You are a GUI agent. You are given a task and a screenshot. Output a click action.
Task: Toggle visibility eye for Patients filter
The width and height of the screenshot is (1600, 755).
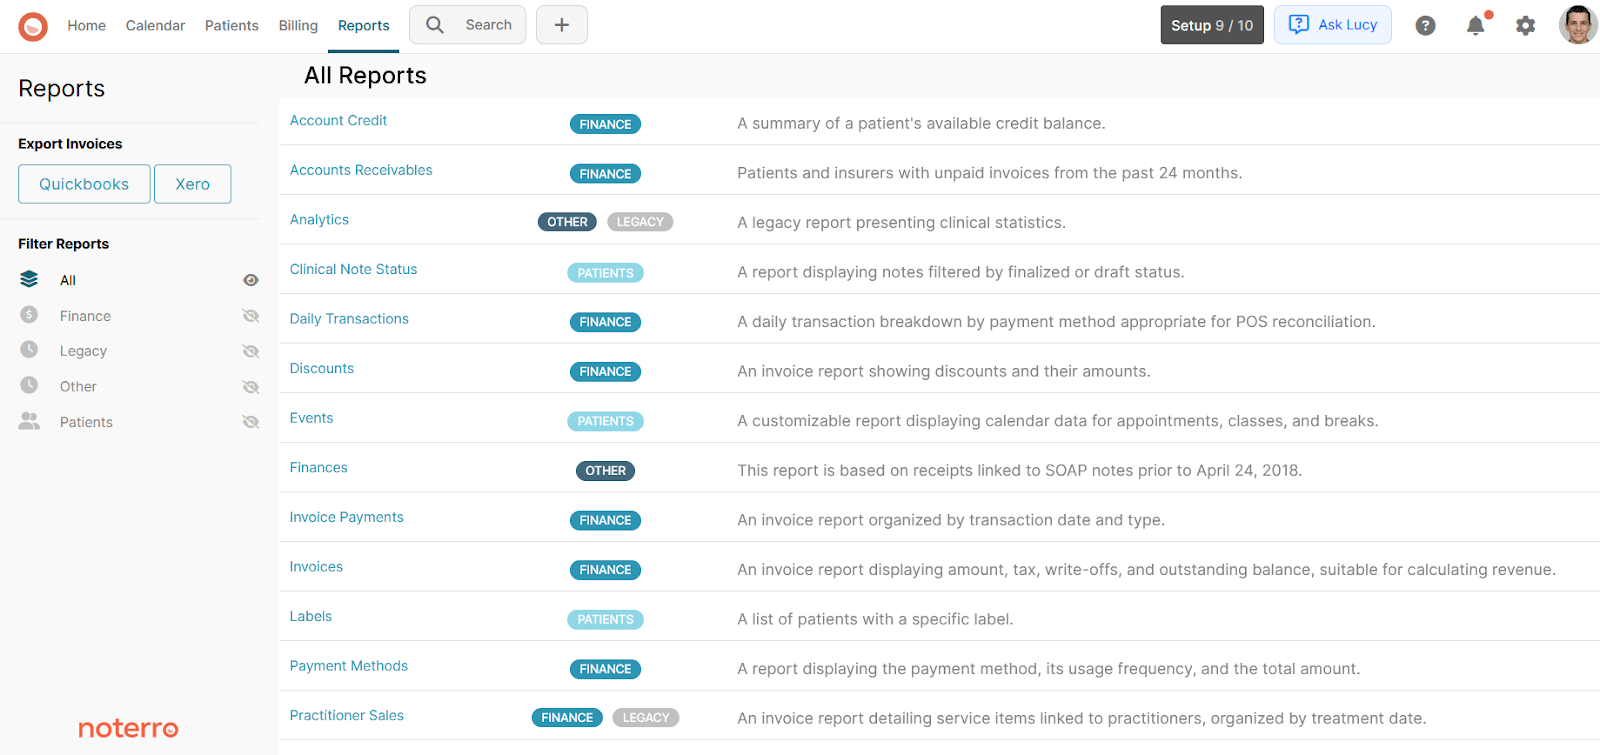[251, 422]
